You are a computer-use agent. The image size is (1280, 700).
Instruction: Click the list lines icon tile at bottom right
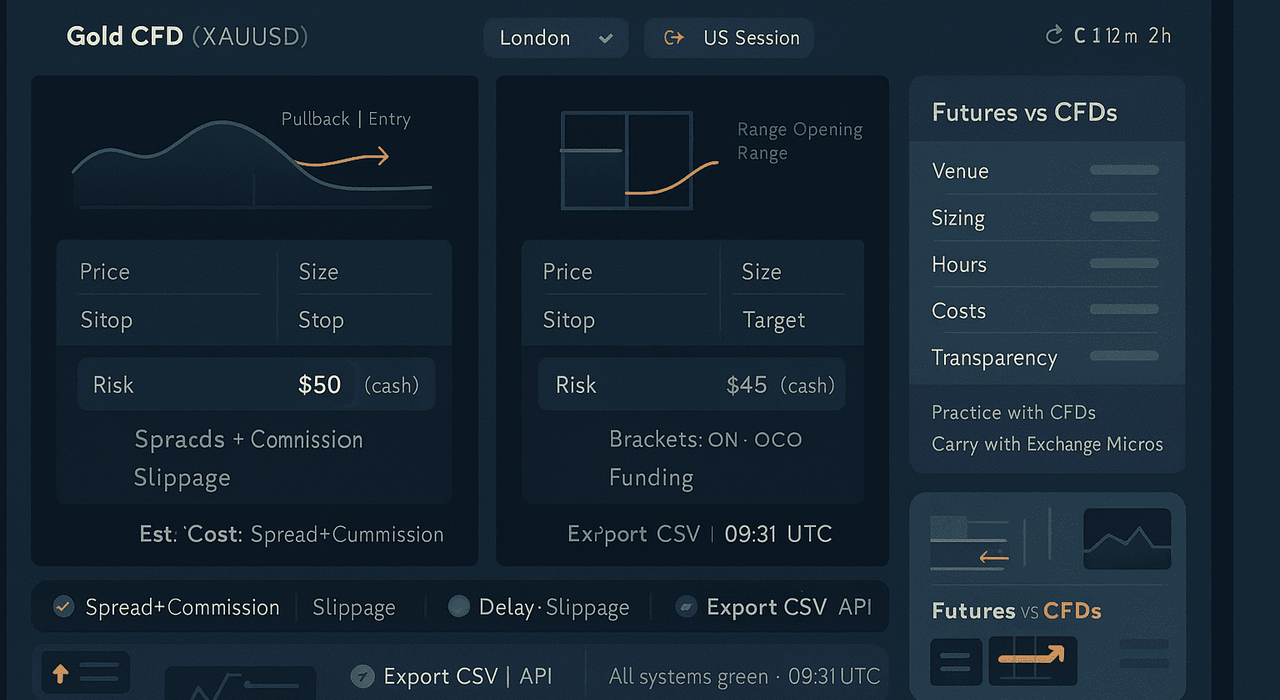tap(956, 661)
